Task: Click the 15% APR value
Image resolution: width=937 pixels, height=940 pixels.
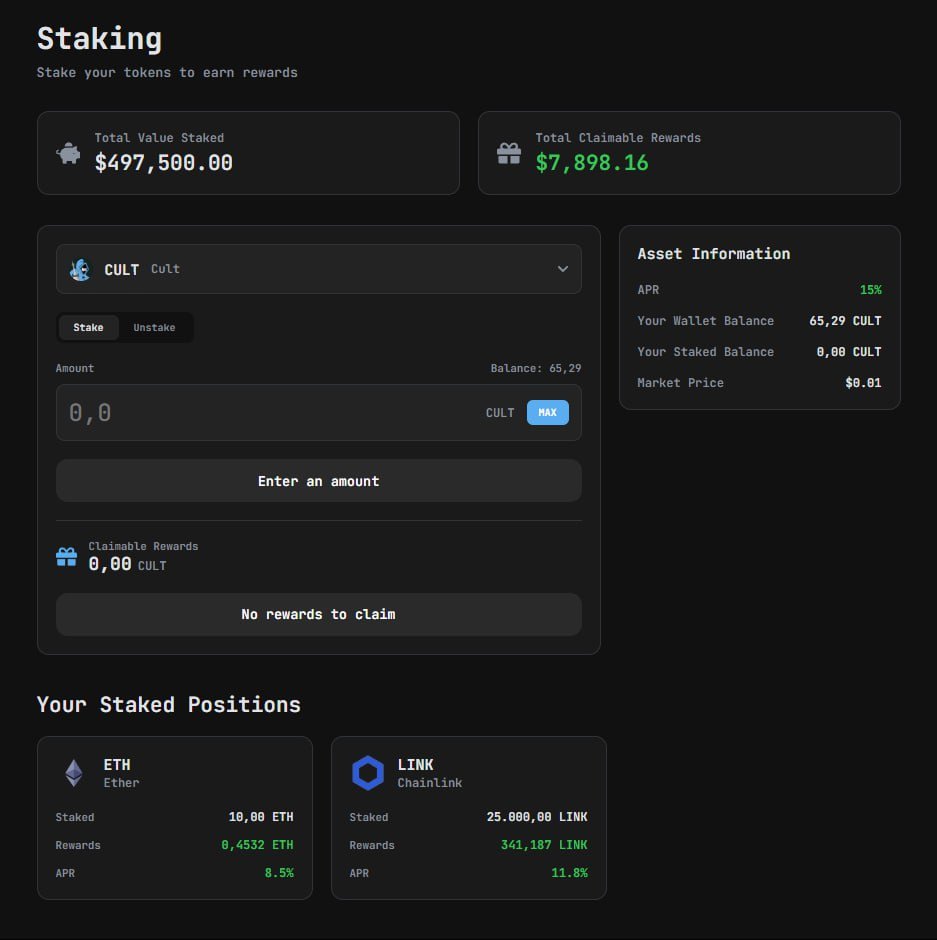Action: click(x=870, y=290)
